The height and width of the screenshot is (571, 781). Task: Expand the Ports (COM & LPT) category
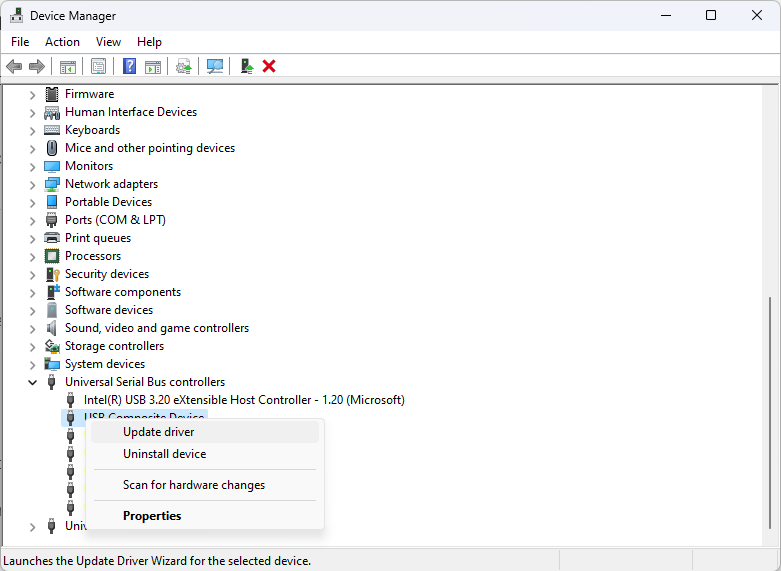(32, 221)
